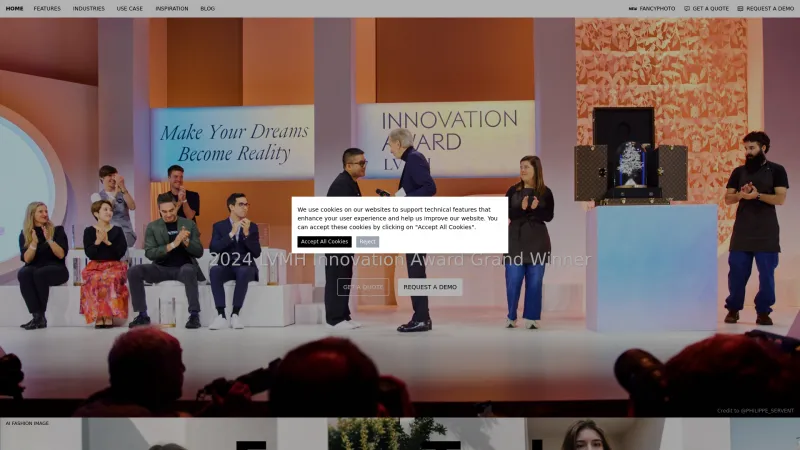Open the HOME nav item
This screenshot has width=800, height=450.
(14, 9)
